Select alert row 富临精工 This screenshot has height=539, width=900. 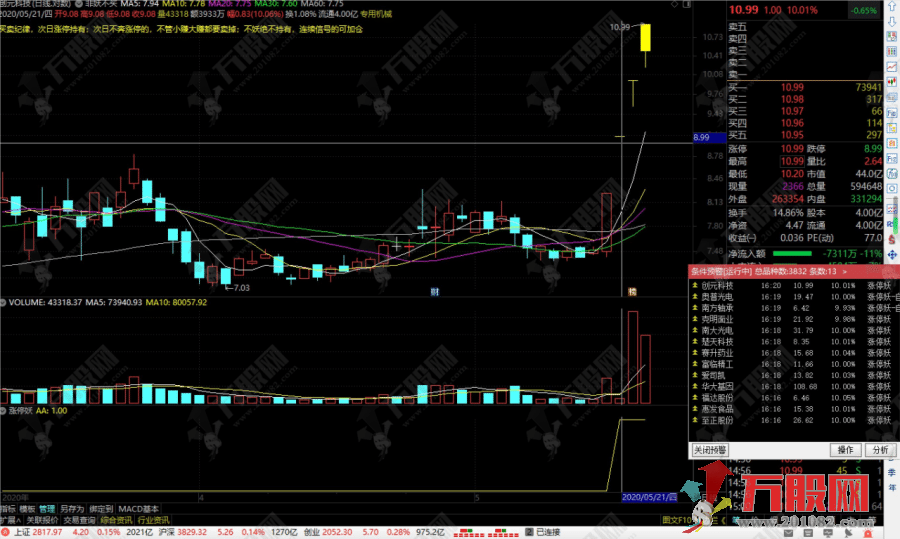pos(794,364)
